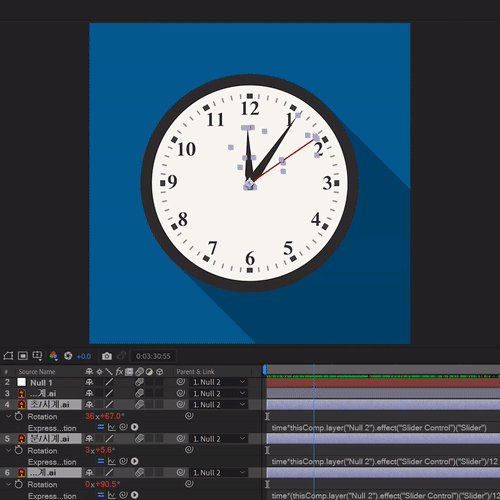Click the Reset Exposure aperture icon
500x500 pixels.
[68, 356]
